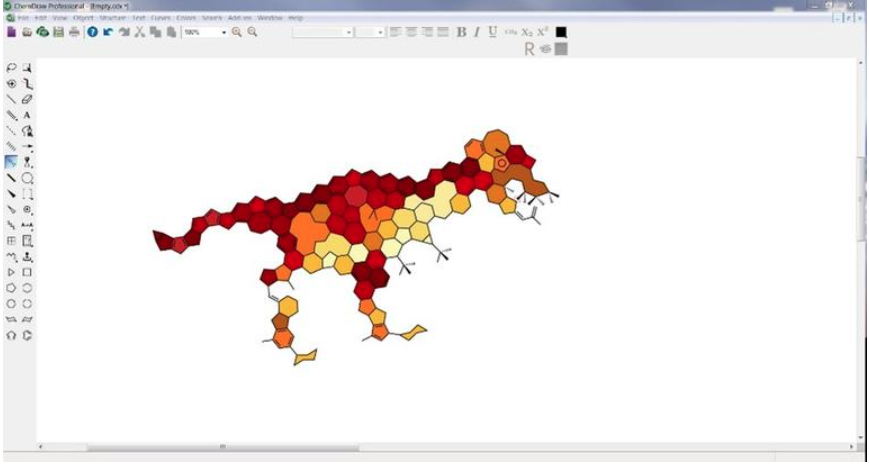Toggle Superscript X² formatting
The height and width of the screenshot is (465, 869).
[x=543, y=32]
